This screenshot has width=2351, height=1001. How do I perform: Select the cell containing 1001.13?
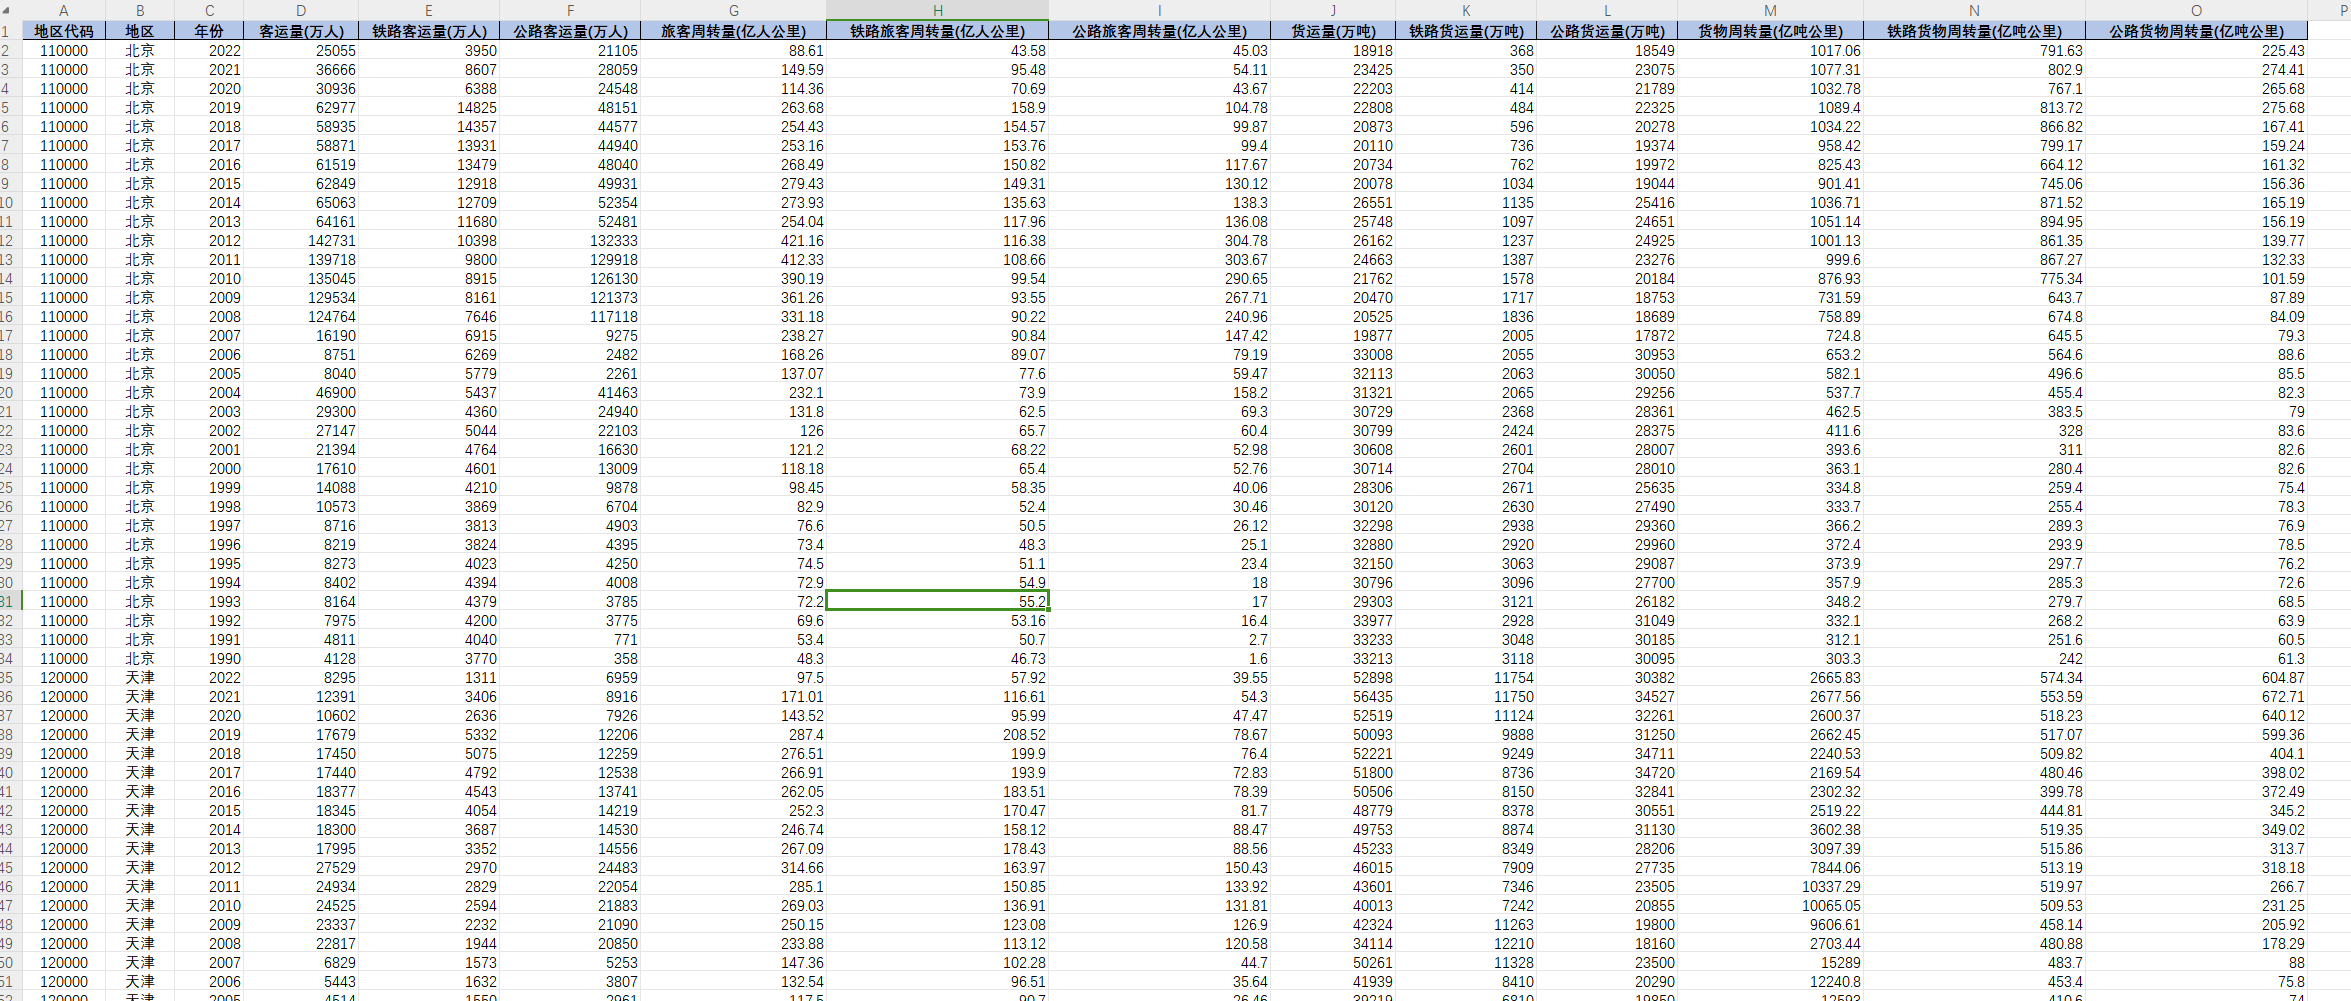point(1770,241)
